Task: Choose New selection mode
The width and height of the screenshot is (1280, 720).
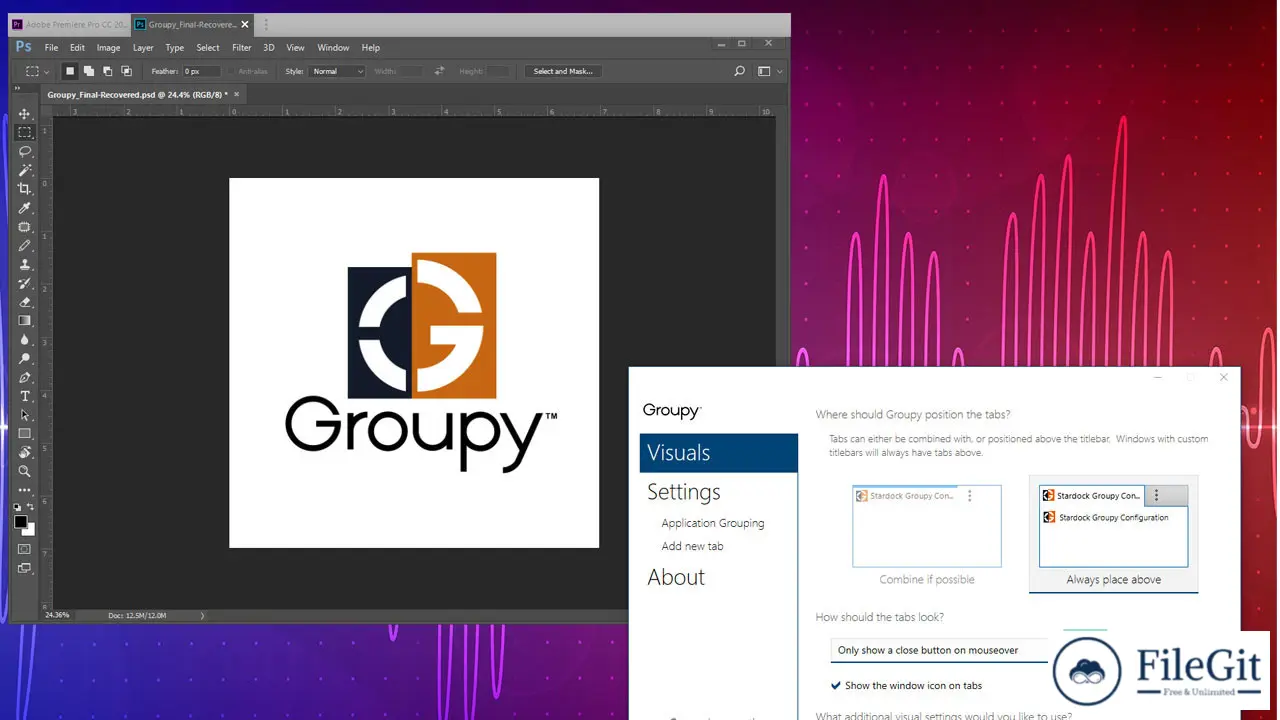Action: coord(70,71)
